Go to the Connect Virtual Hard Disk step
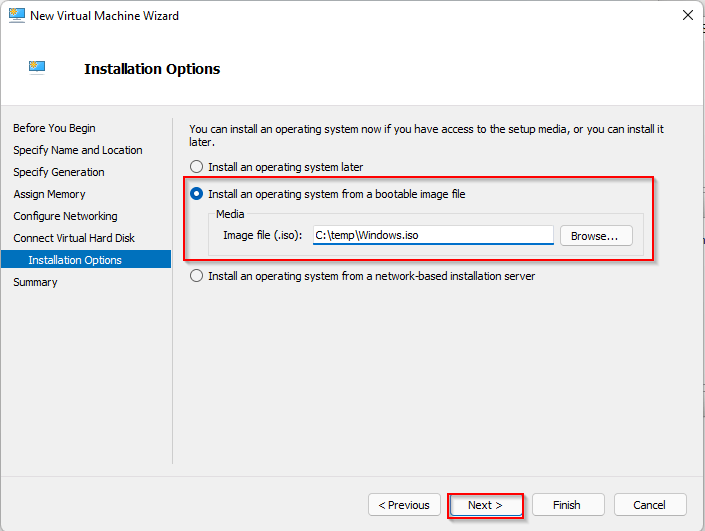 (x=74, y=238)
